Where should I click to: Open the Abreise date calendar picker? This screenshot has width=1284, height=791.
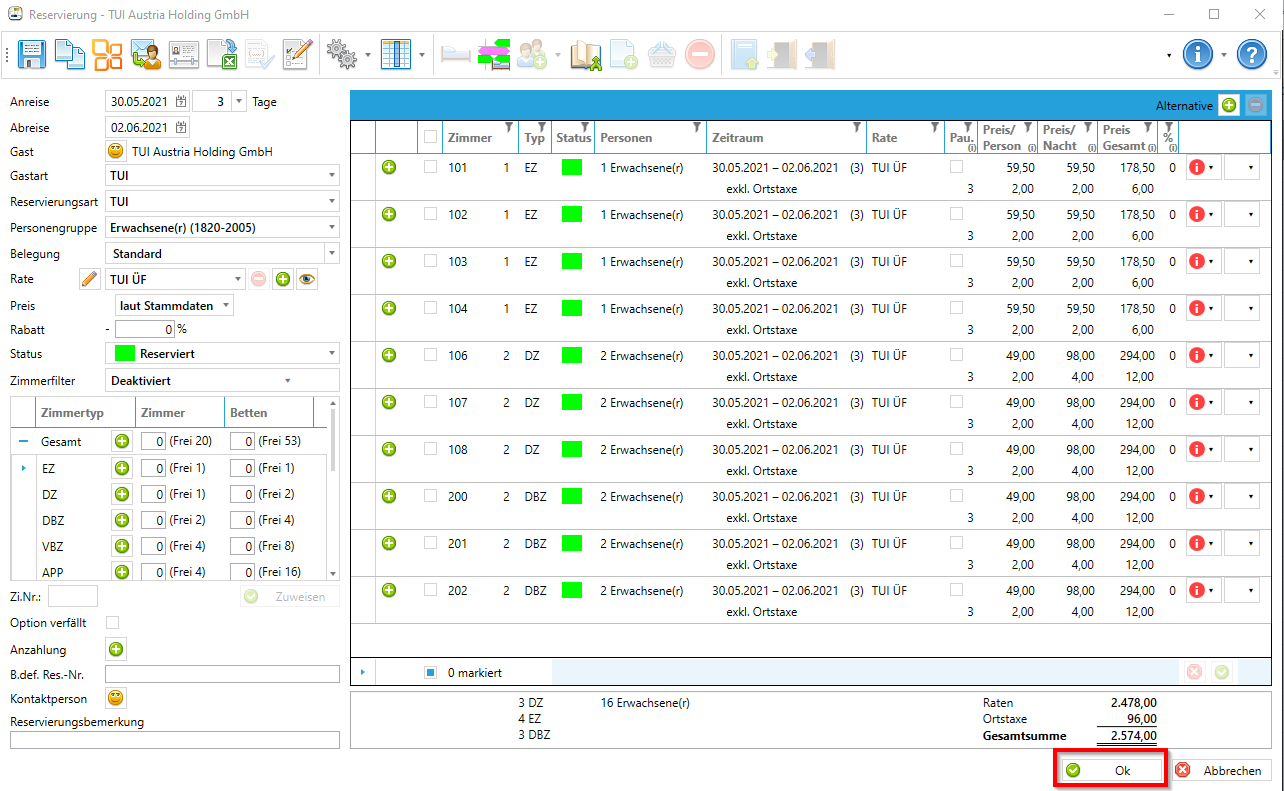pos(181,128)
